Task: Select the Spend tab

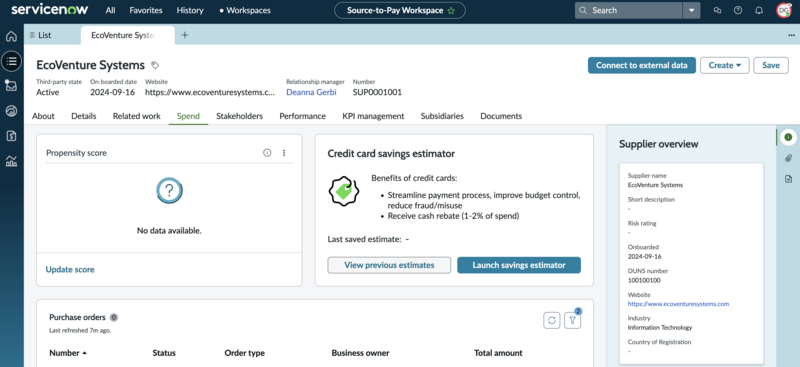Action: click(x=188, y=116)
